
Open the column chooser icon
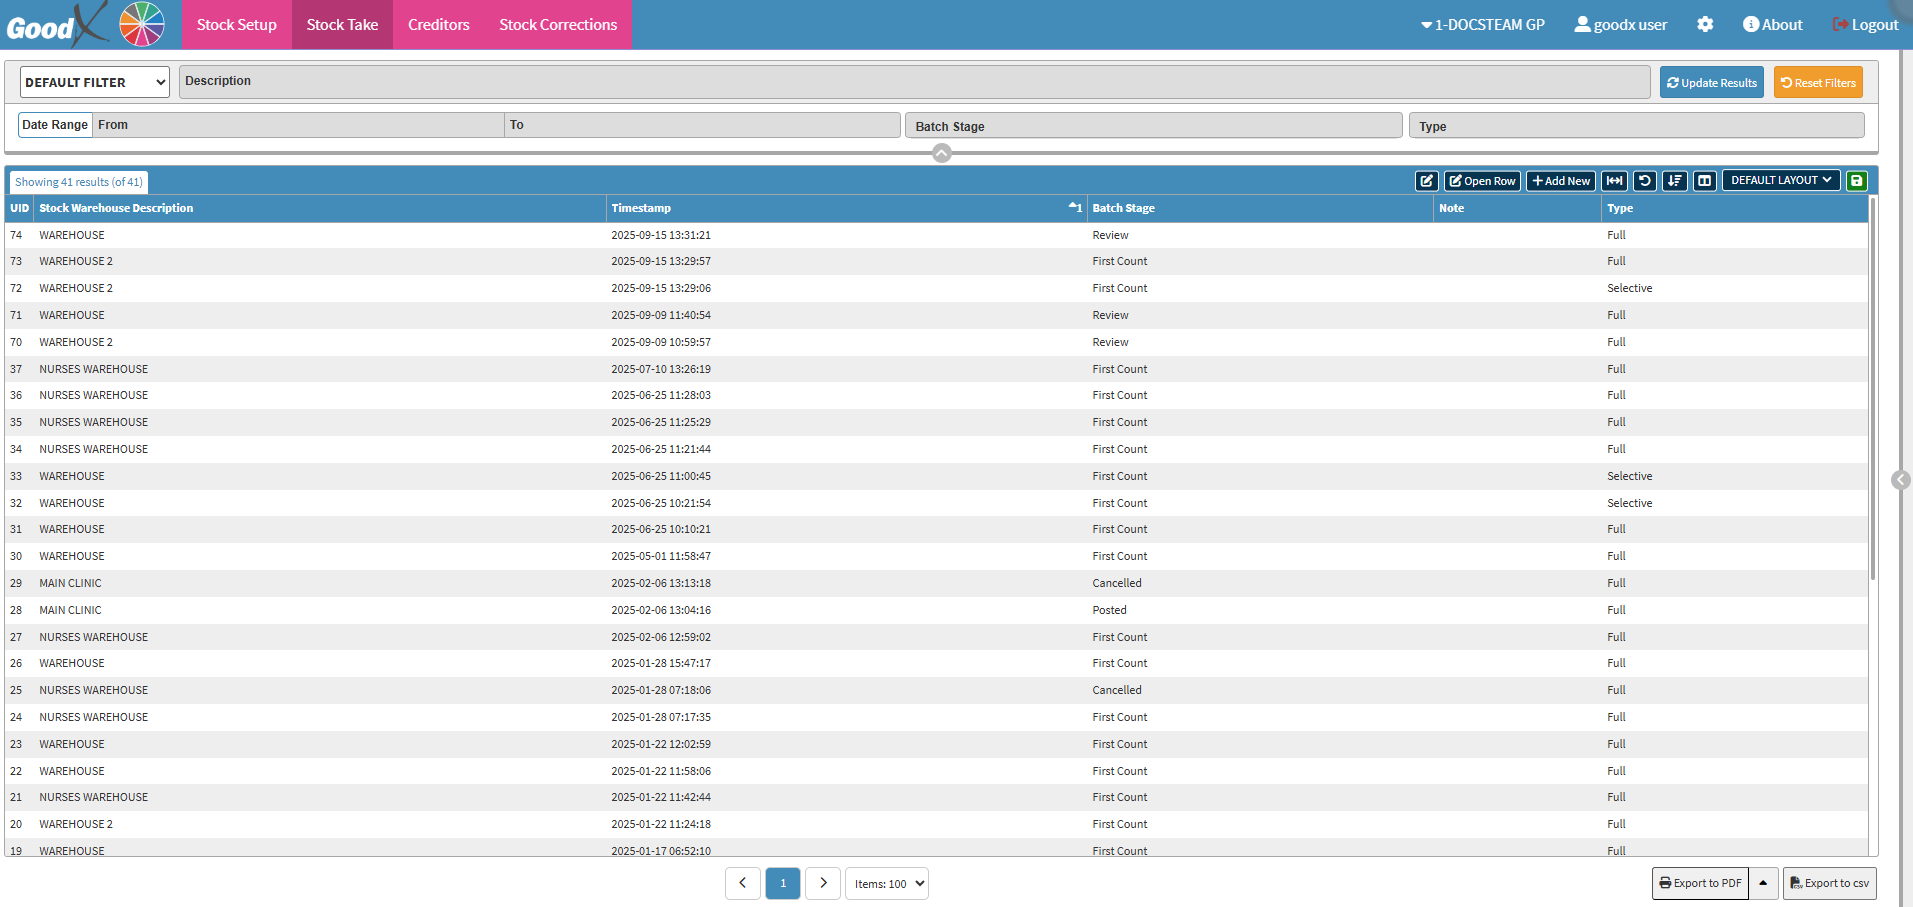tap(1705, 181)
